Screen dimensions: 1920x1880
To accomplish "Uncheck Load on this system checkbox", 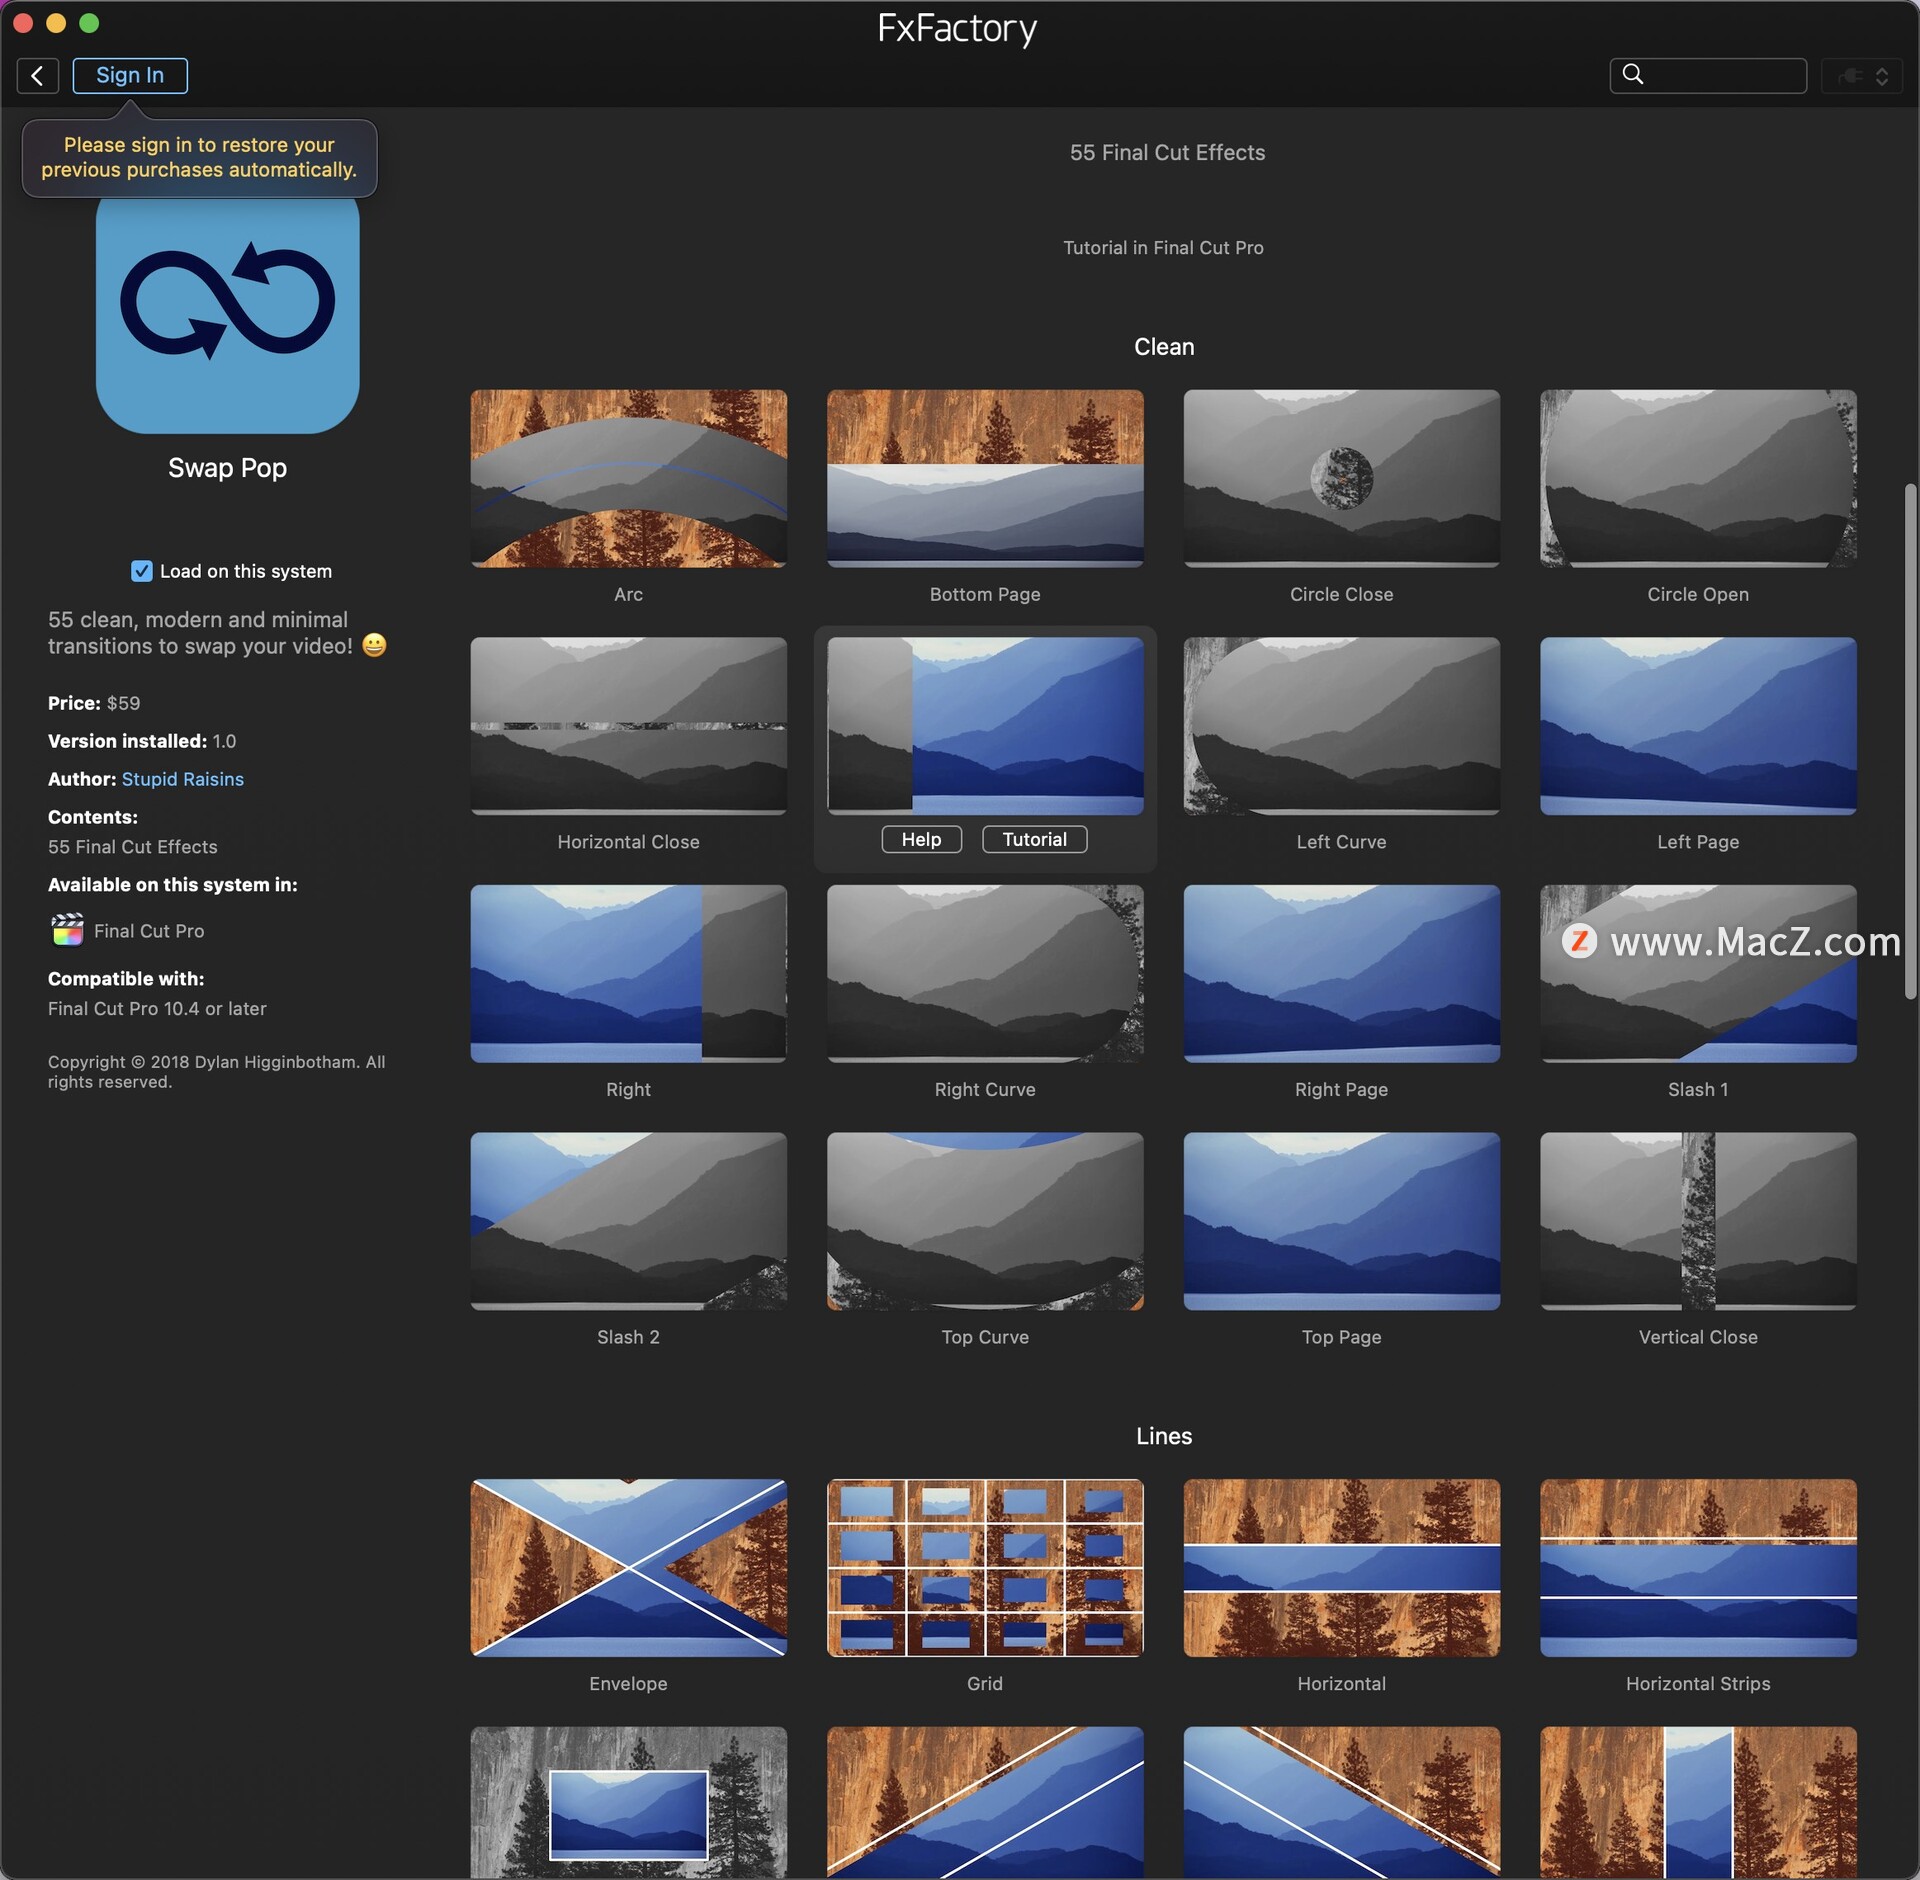I will pos(142,571).
